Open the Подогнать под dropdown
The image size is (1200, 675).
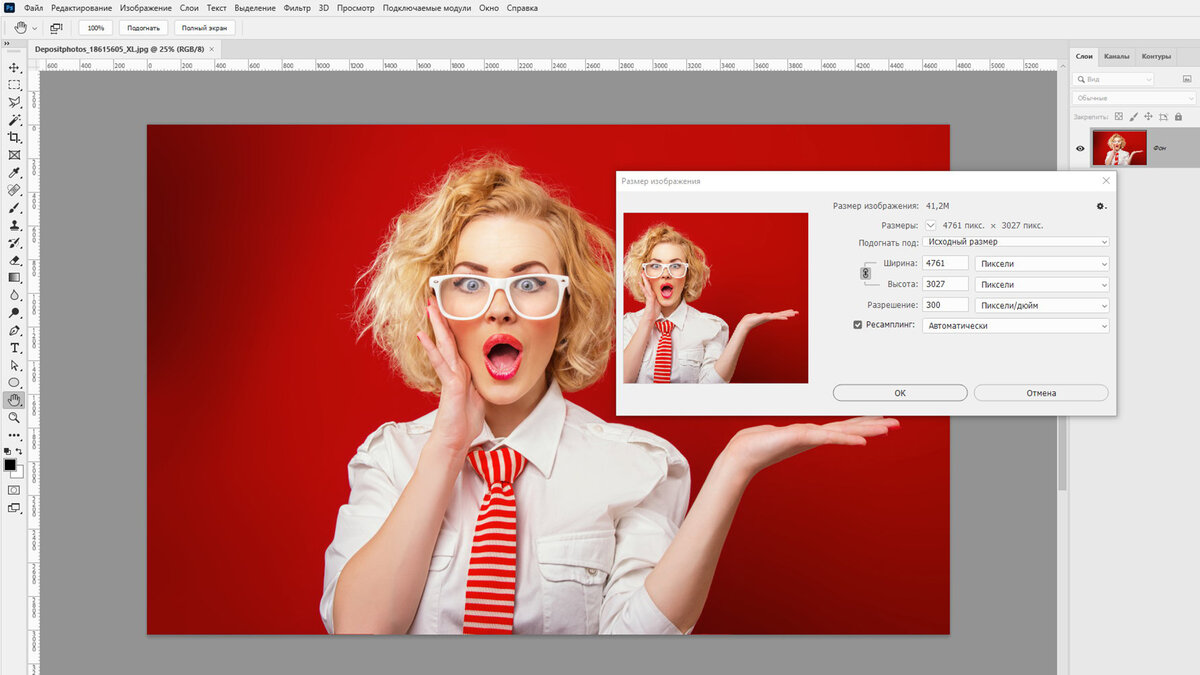[1016, 241]
